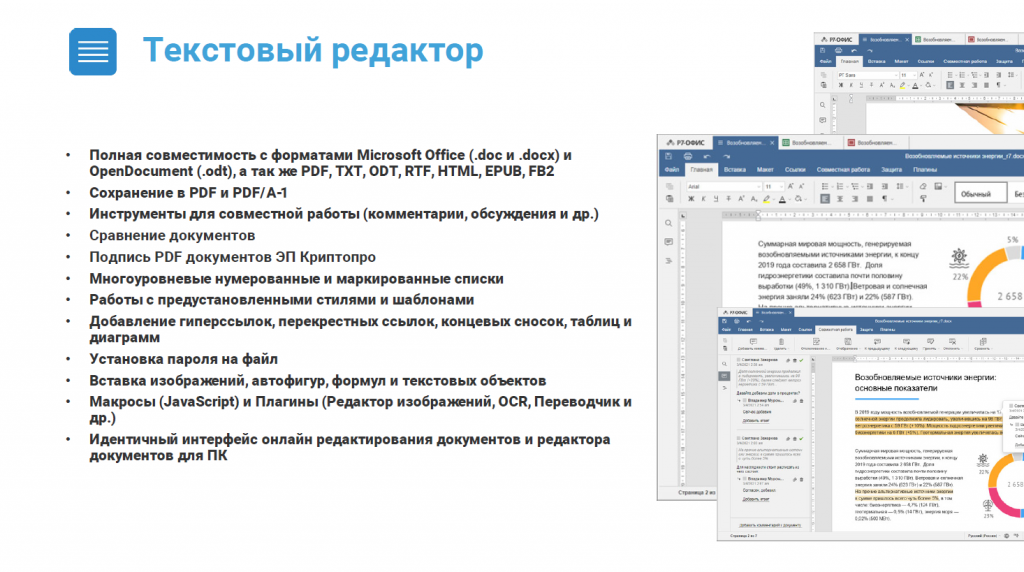1024x572 pixels.
Task: Open search sidebar in middle Arial window
Action: point(669,223)
